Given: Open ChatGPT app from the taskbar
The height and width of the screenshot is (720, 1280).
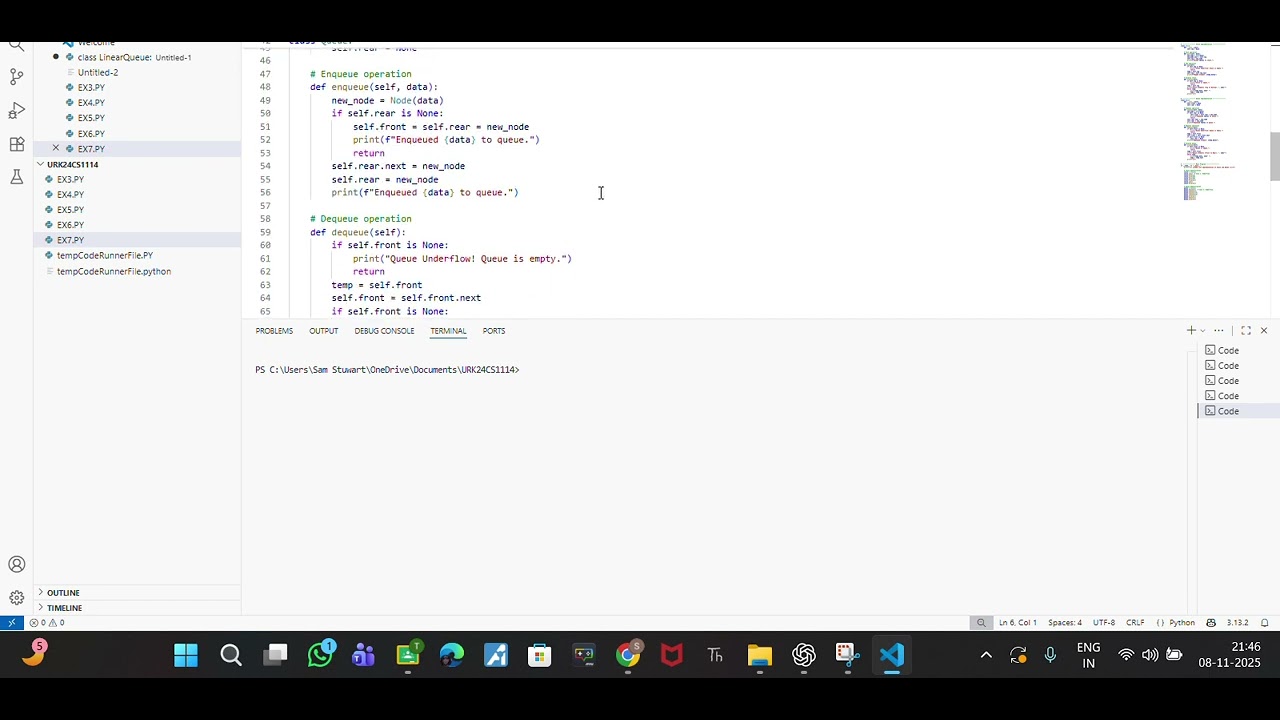Looking at the screenshot, I should click(x=804, y=656).
